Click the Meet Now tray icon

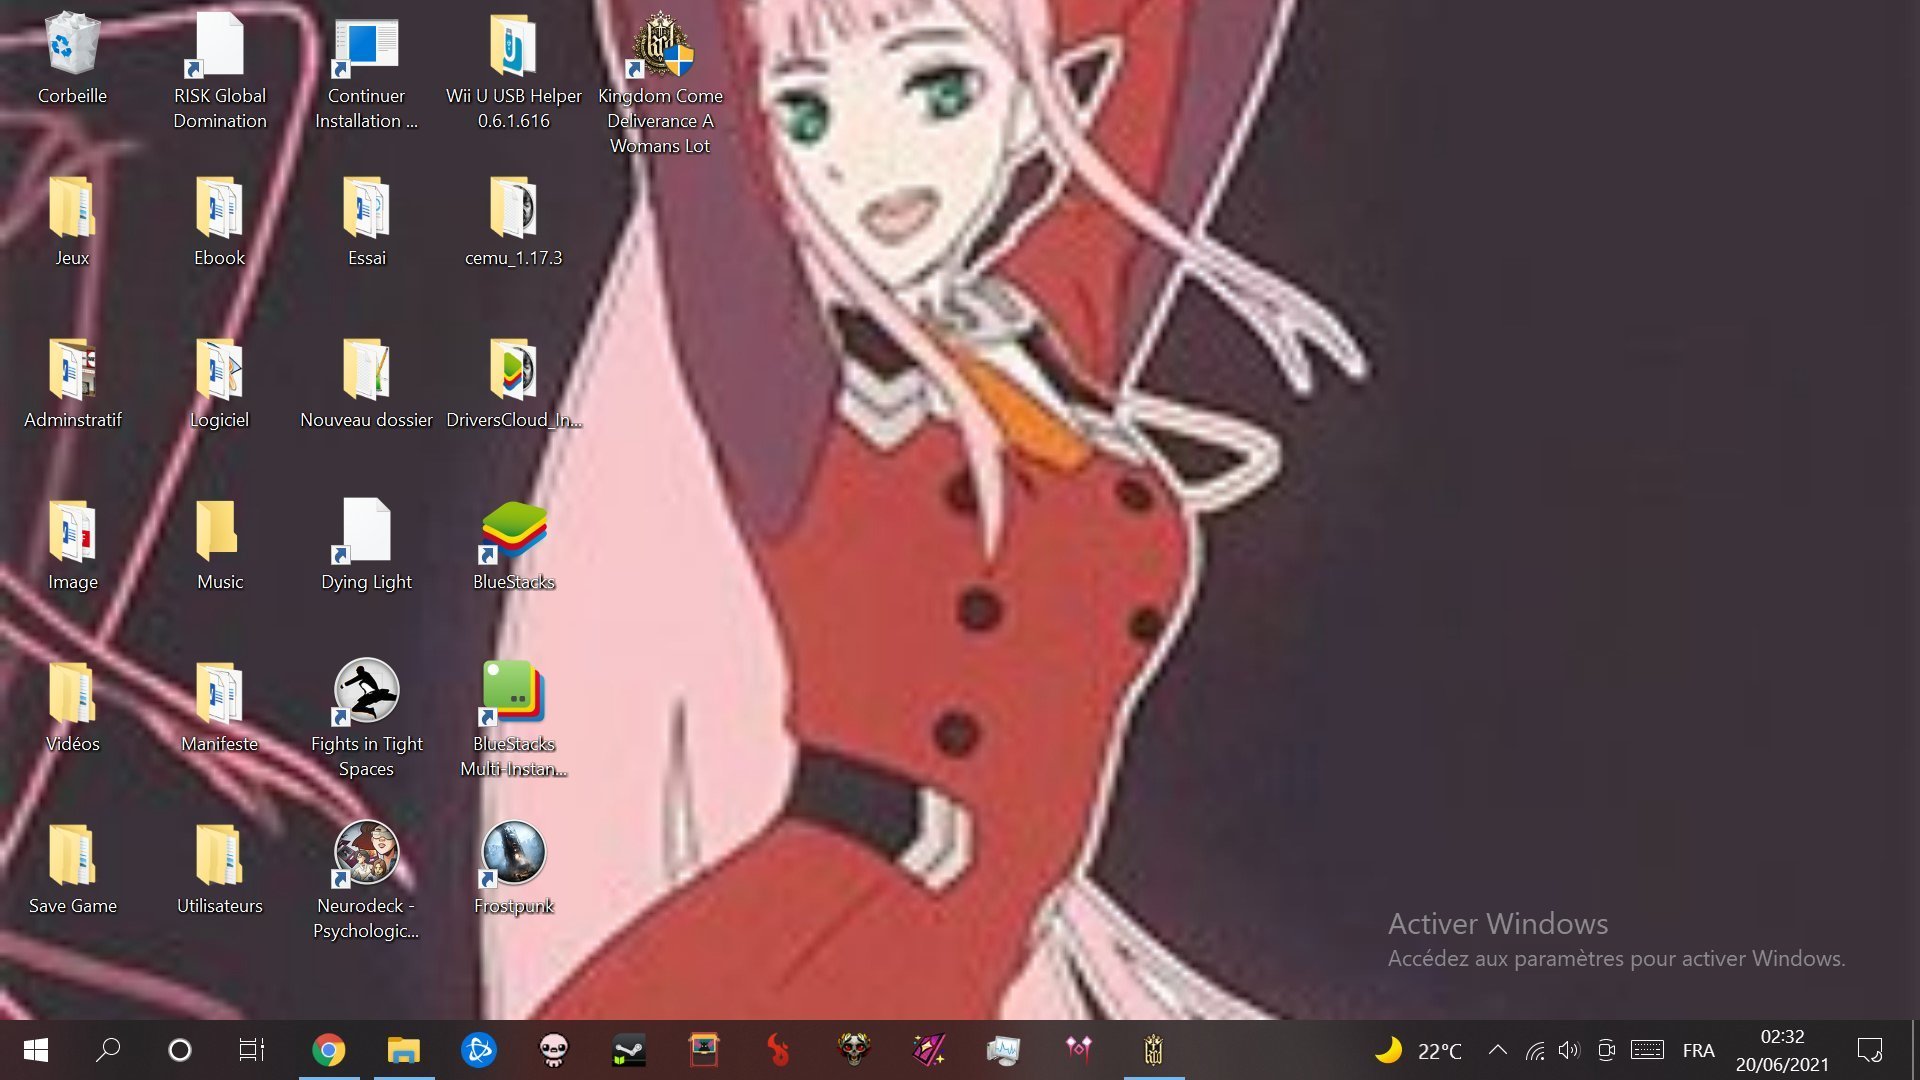(1606, 1050)
